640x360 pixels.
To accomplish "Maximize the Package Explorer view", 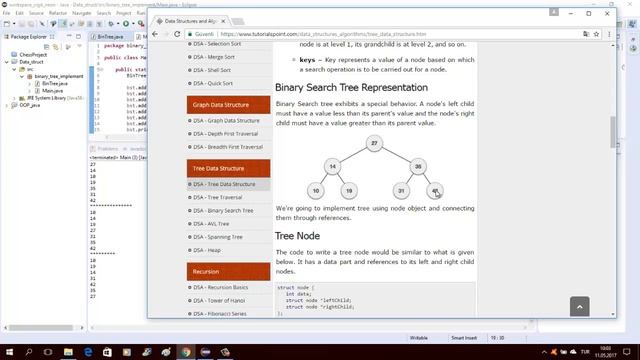I will point(78,36).
